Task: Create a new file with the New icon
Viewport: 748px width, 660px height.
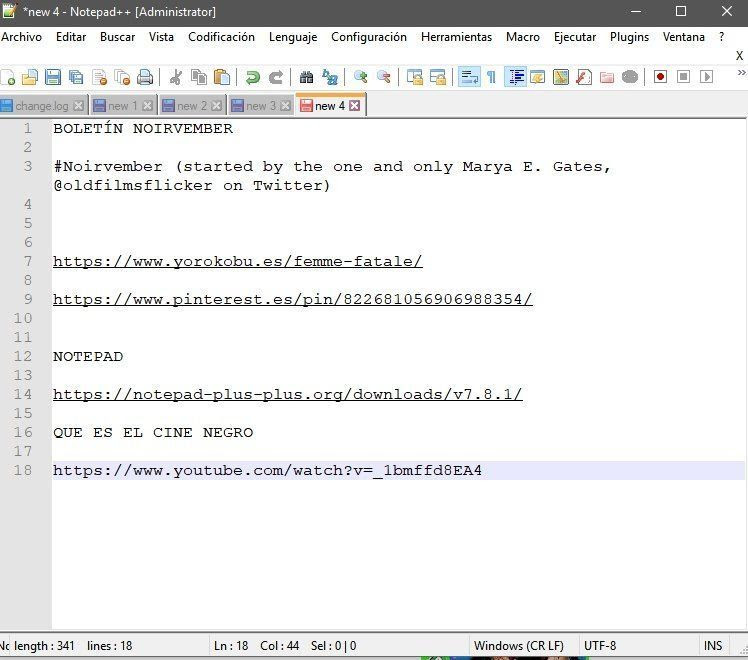Action: (x=8, y=77)
